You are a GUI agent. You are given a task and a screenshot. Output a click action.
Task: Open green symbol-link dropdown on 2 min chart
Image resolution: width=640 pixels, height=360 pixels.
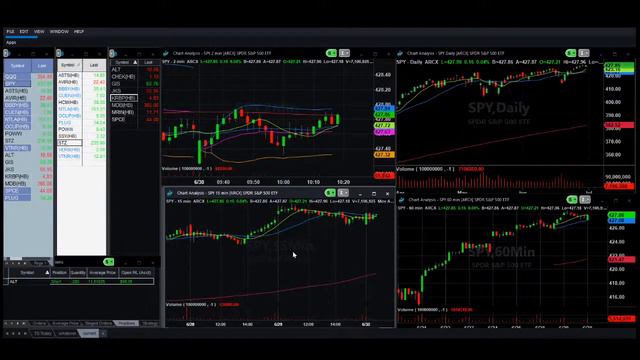tap(331, 53)
